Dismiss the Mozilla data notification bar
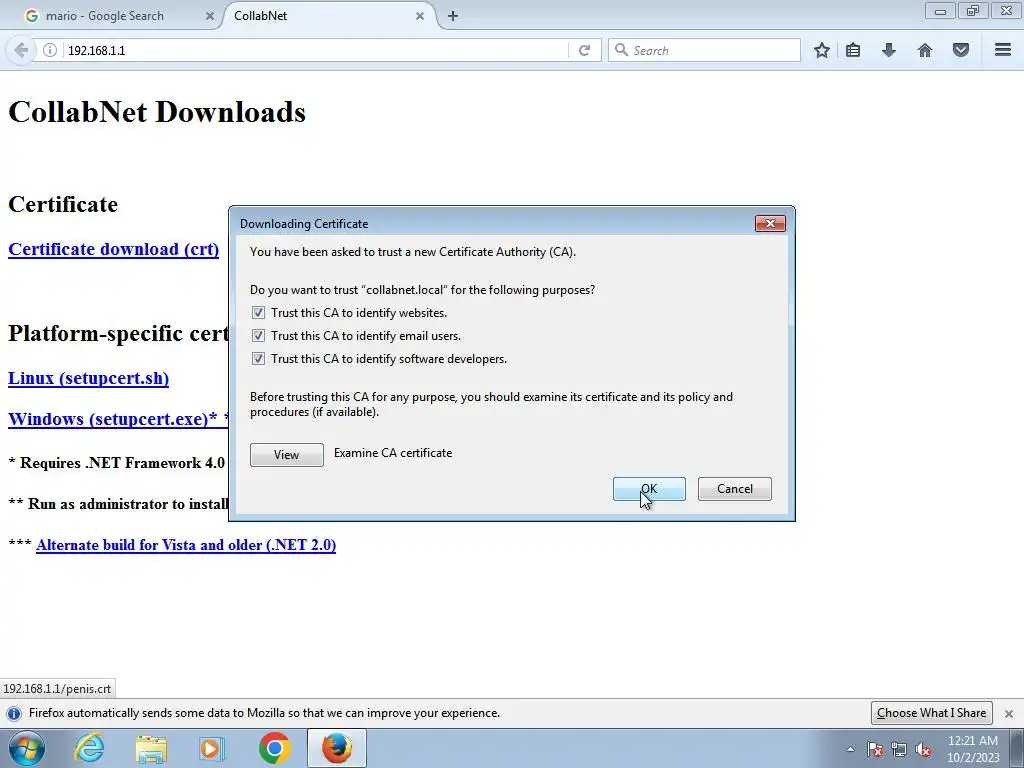 click(1008, 713)
